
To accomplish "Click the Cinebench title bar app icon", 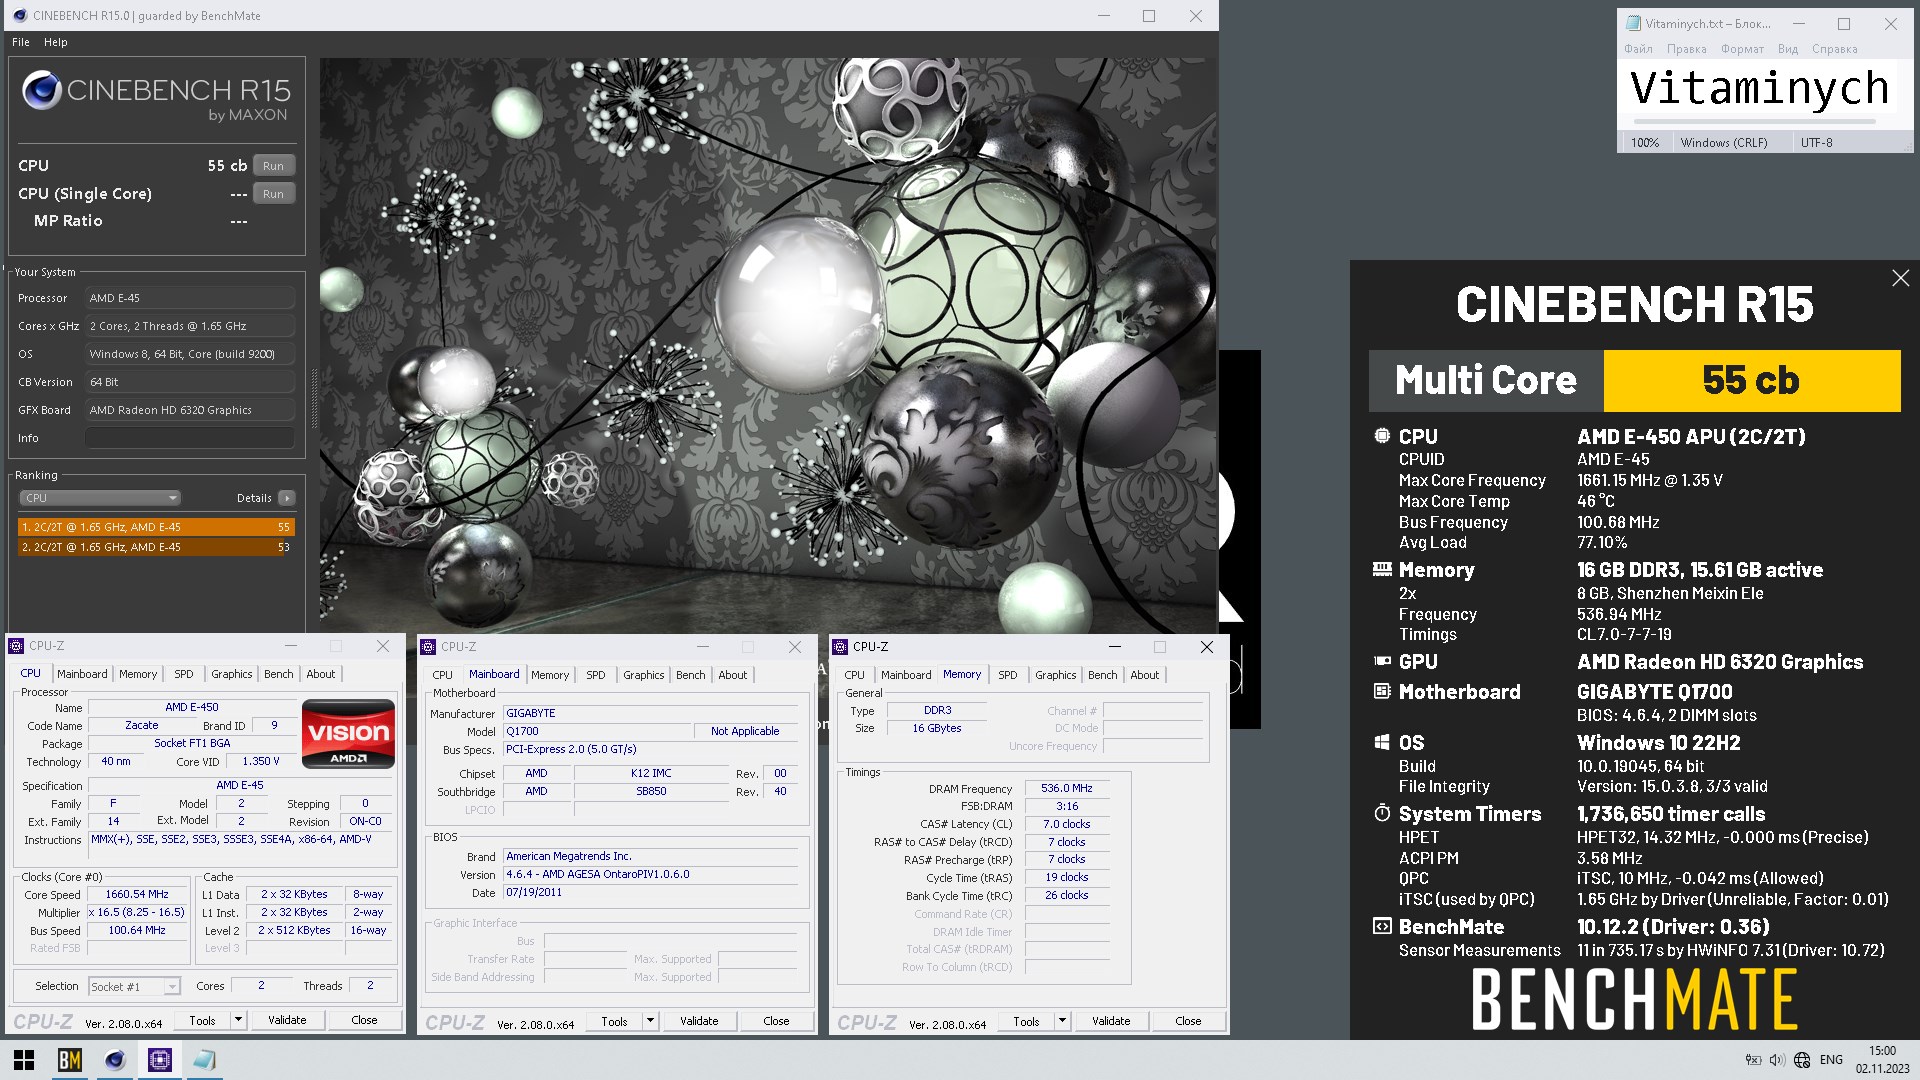I will pos(18,16).
